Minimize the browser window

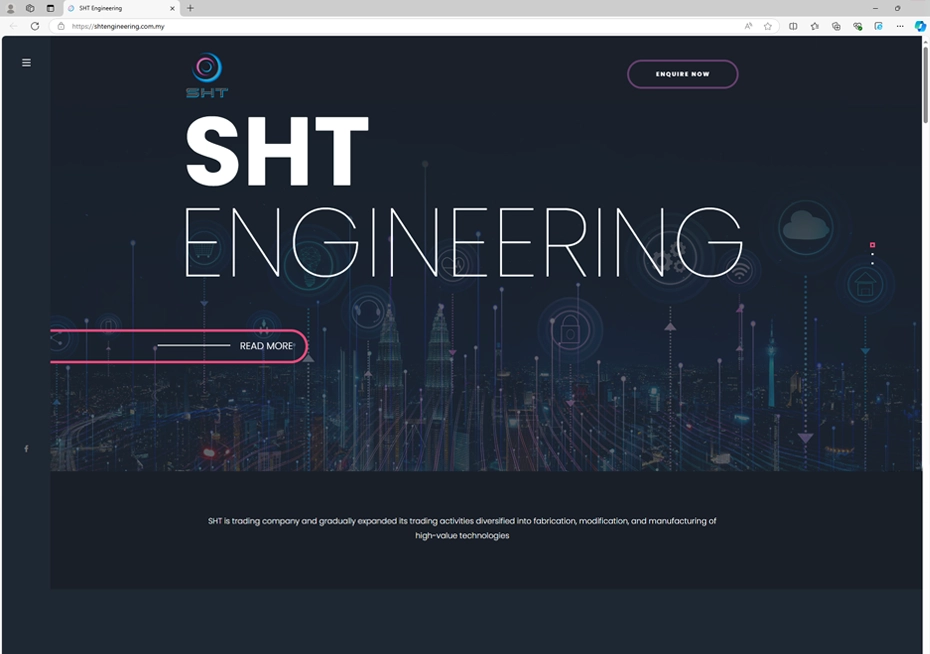[875, 8]
